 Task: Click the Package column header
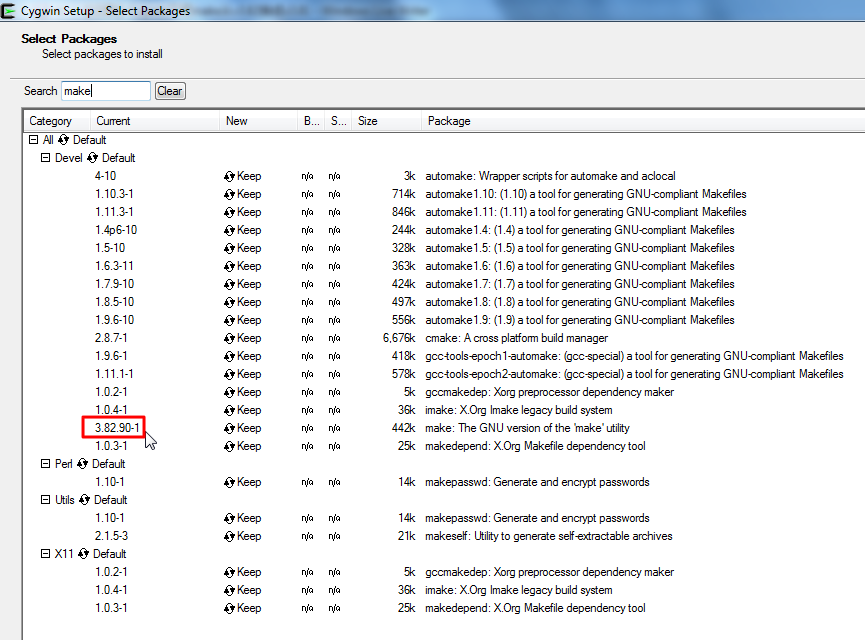(643, 121)
